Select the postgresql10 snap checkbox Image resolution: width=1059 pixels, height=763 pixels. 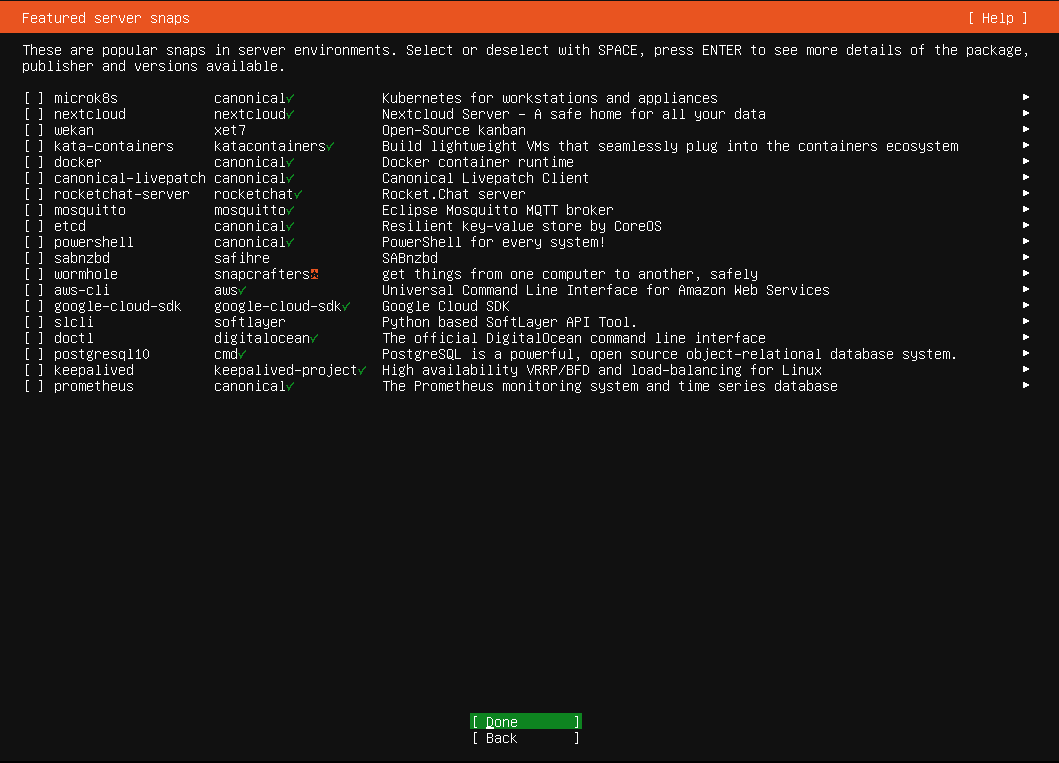click(x=34, y=354)
